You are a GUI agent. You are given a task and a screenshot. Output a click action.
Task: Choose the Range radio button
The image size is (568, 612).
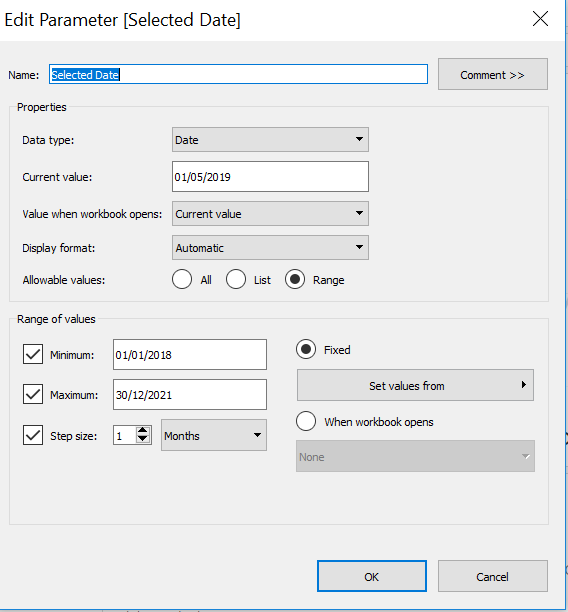[295, 279]
